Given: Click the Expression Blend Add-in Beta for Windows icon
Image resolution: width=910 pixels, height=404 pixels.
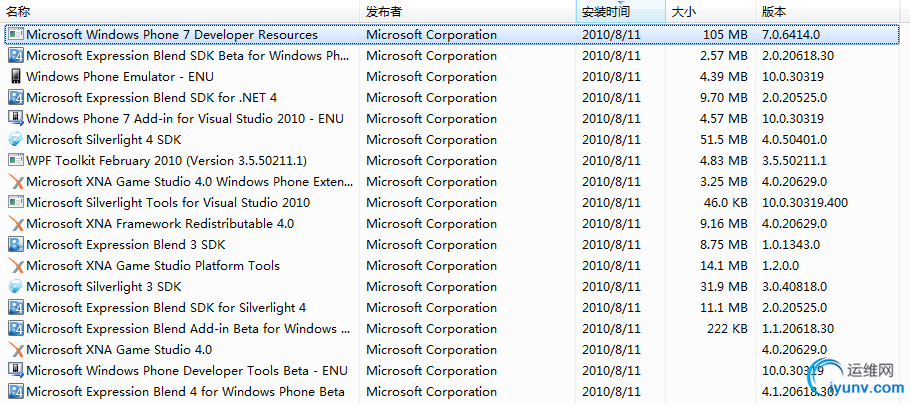Looking at the screenshot, I should [16, 329].
